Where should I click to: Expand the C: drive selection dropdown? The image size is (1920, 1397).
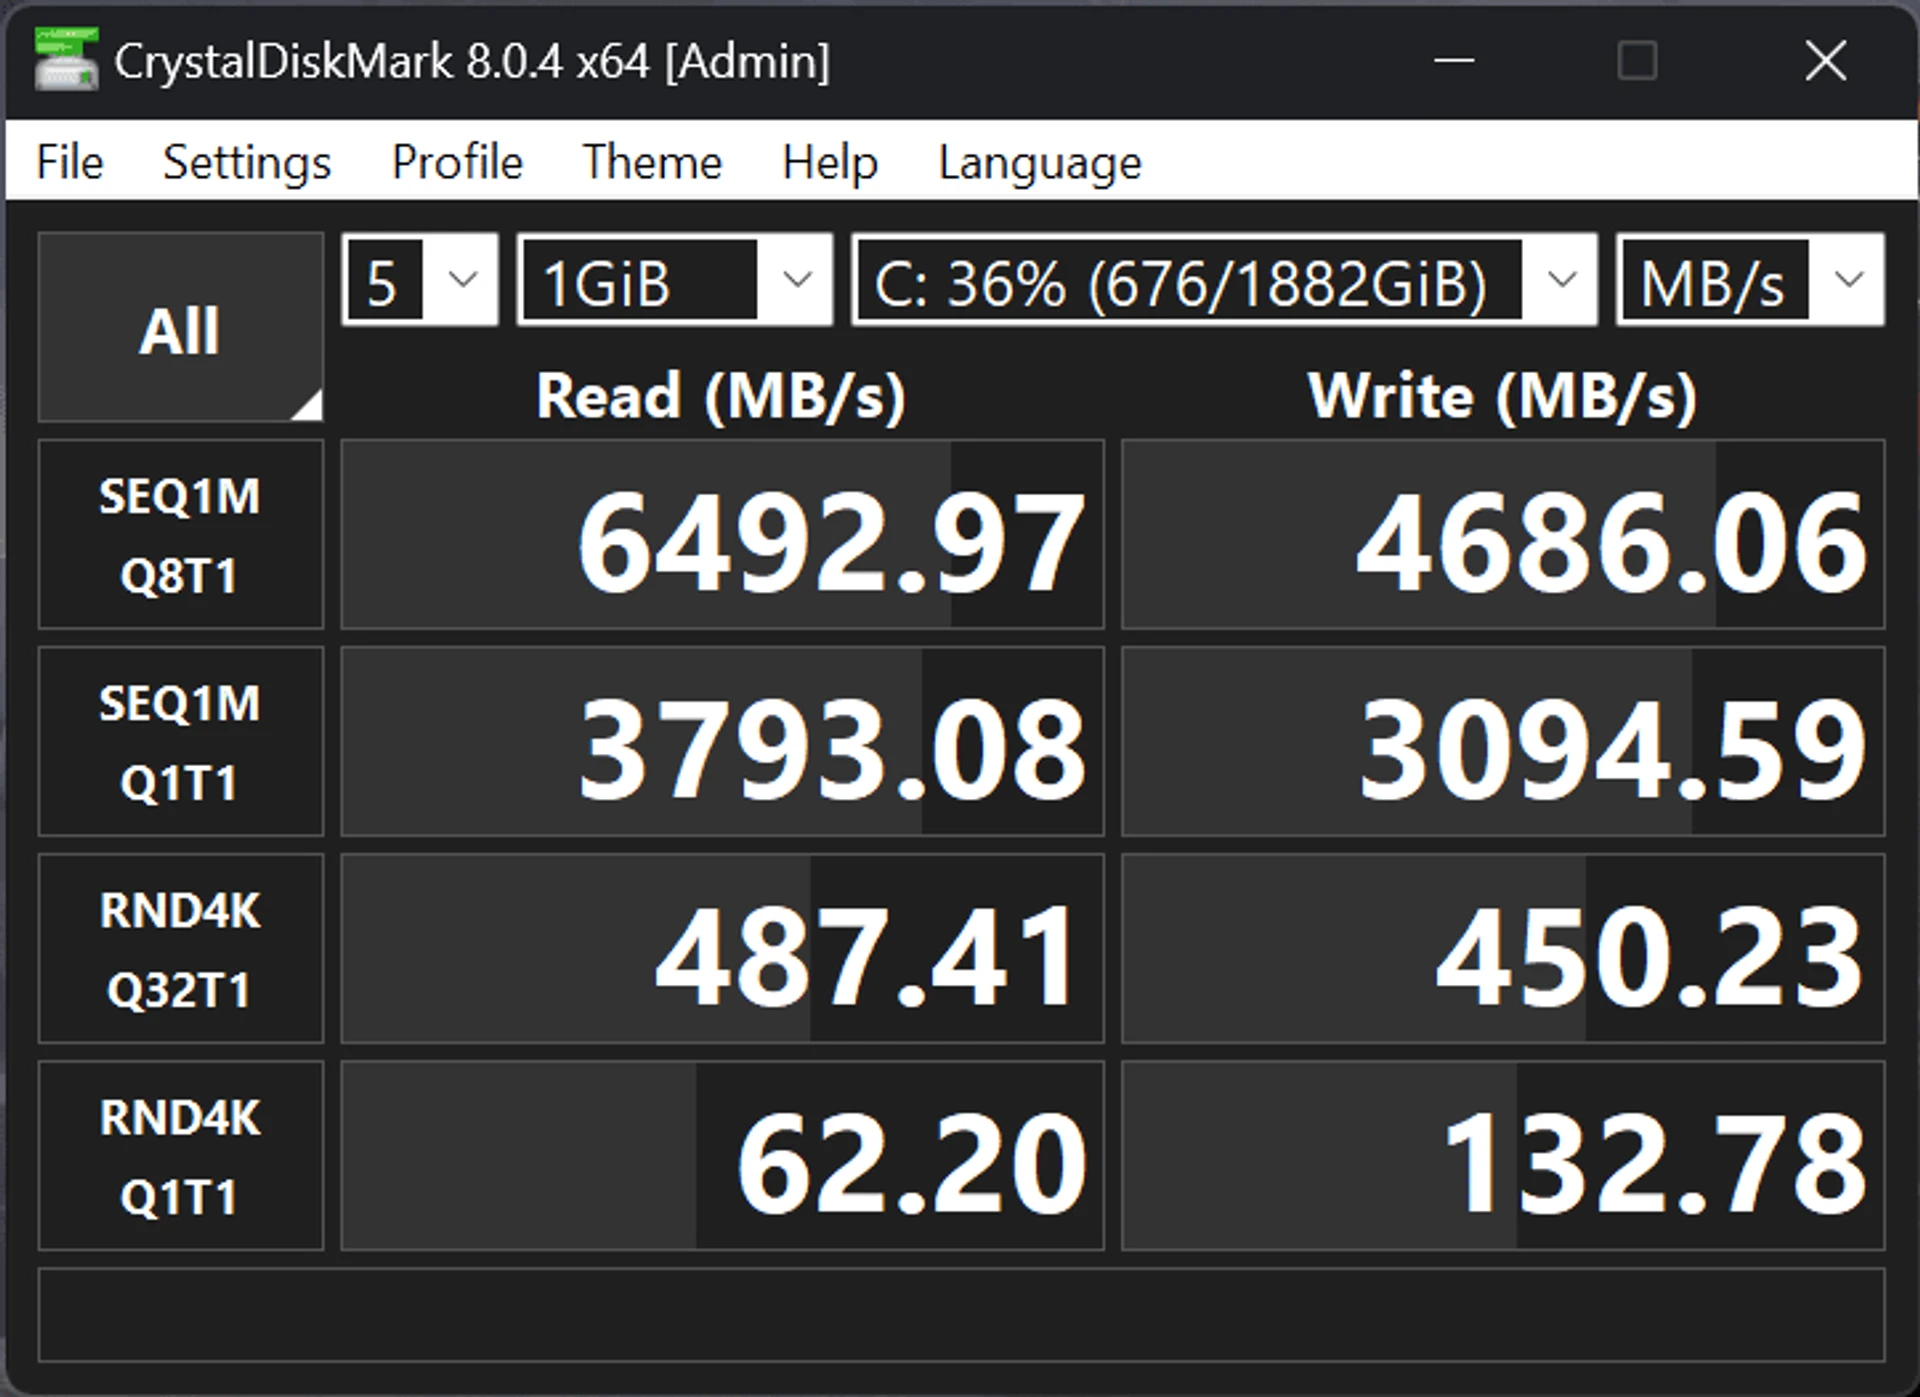(1224, 279)
